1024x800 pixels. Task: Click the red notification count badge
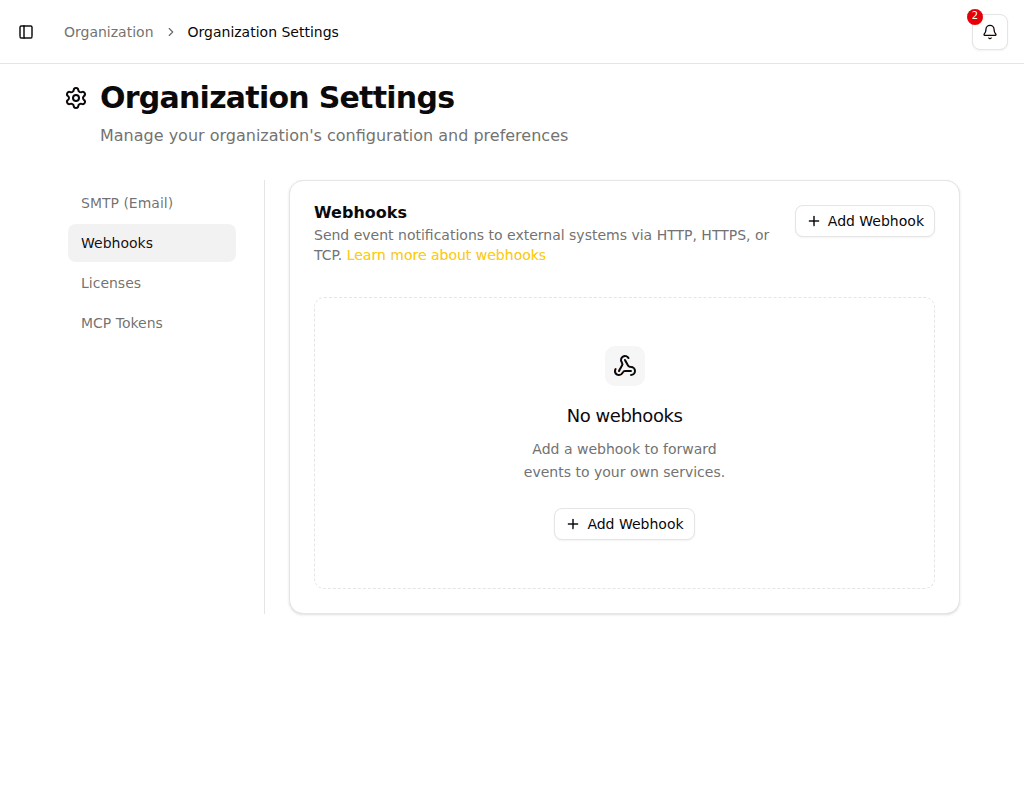tap(974, 16)
